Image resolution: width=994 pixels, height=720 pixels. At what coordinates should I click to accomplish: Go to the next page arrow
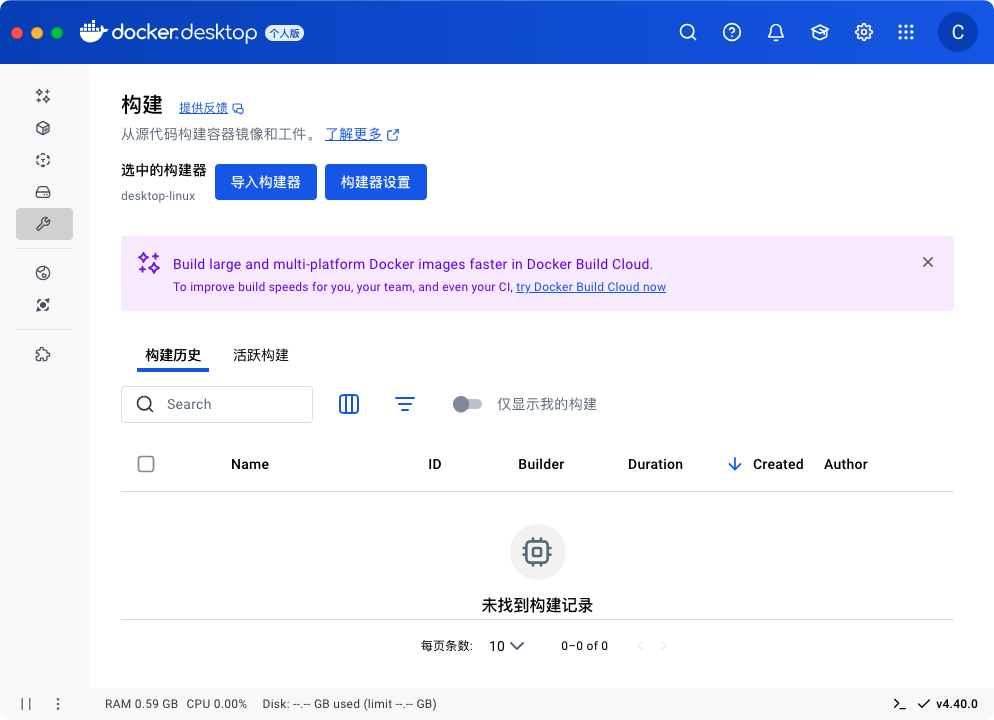point(664,646)
